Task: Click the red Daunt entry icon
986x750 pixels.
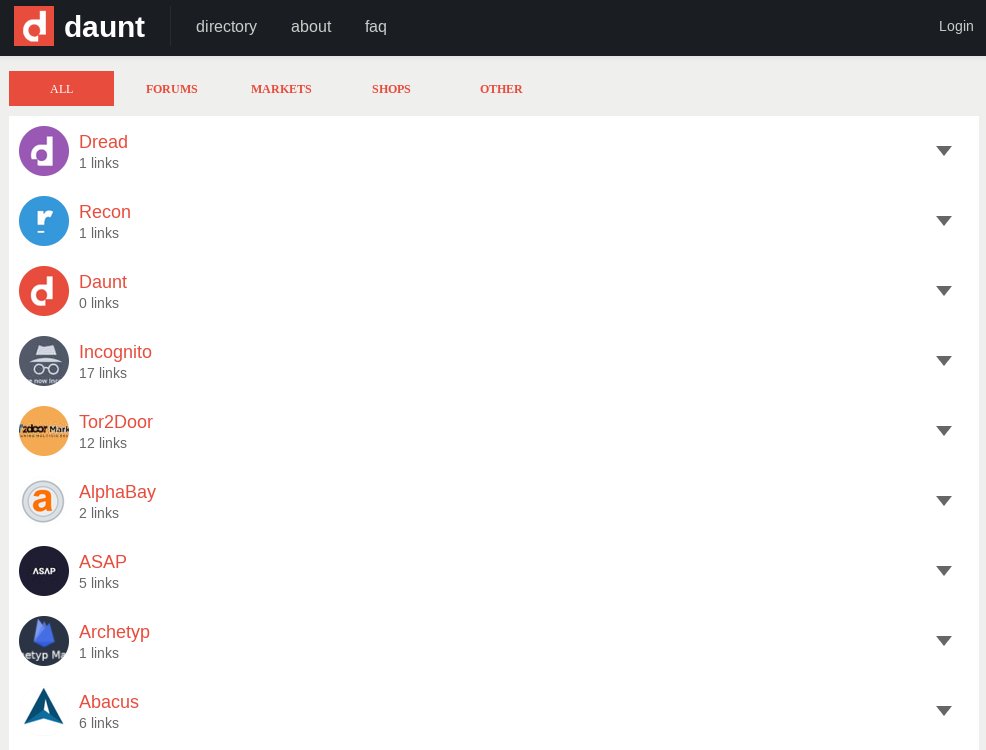Action: (43, 291)
